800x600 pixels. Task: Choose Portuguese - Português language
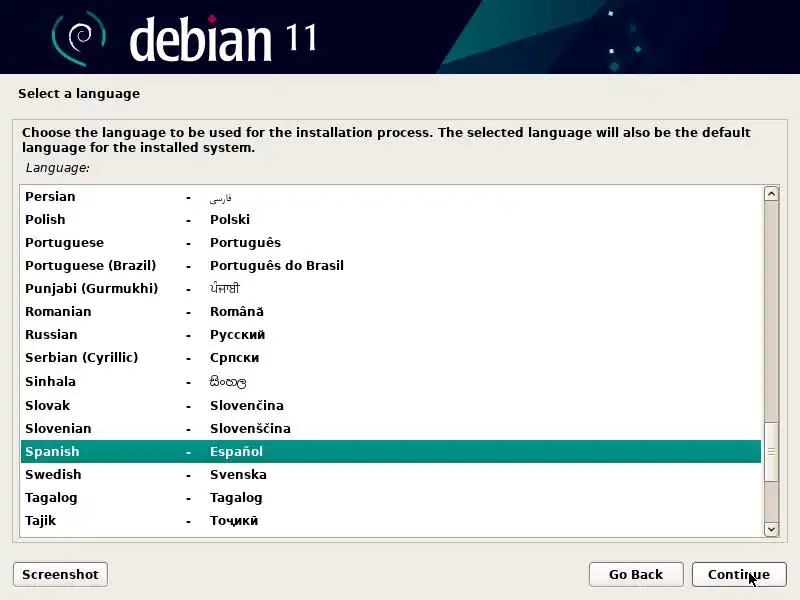coord(391,242)
